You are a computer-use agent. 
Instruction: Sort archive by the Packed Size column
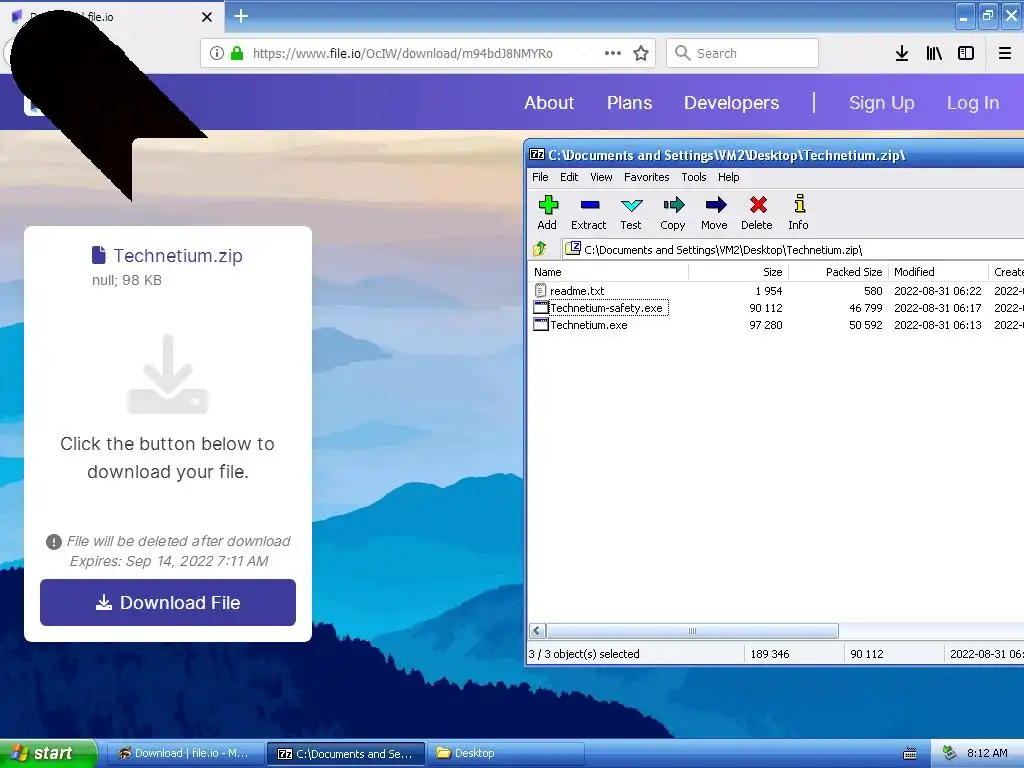[x=839, y=272]
